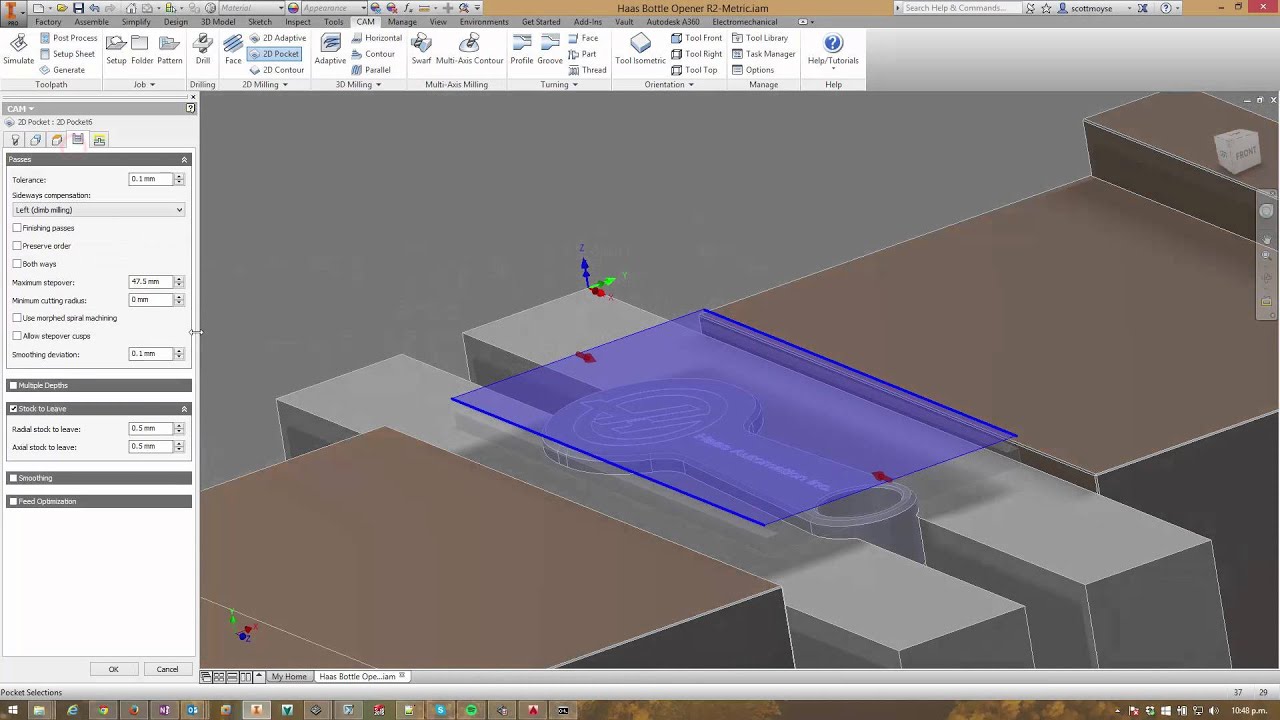Set the Tool Isometric orientation
Image resolution: width=1280 pixels, height=720 pixels.
click(x=640, y=49)
